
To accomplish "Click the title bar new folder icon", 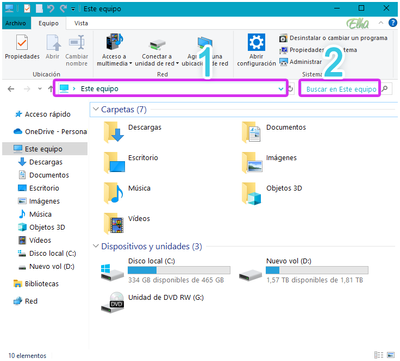I will tap(39, 8).
